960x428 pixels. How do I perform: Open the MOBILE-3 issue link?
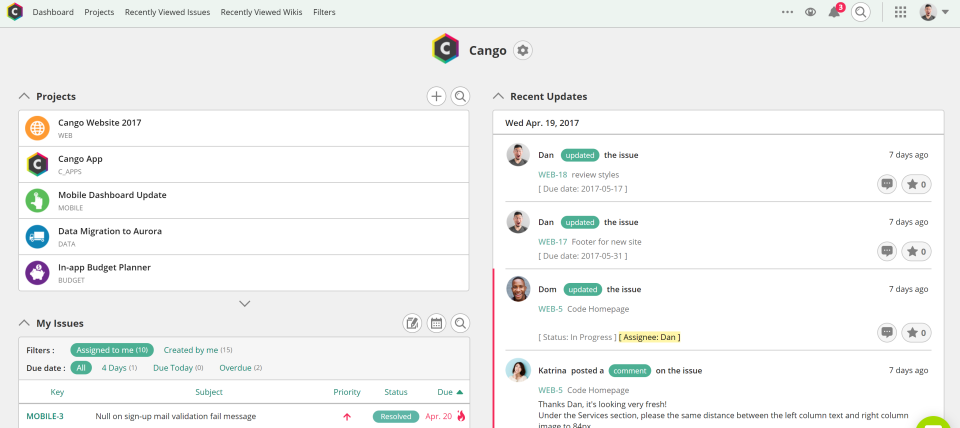point(45,416)
